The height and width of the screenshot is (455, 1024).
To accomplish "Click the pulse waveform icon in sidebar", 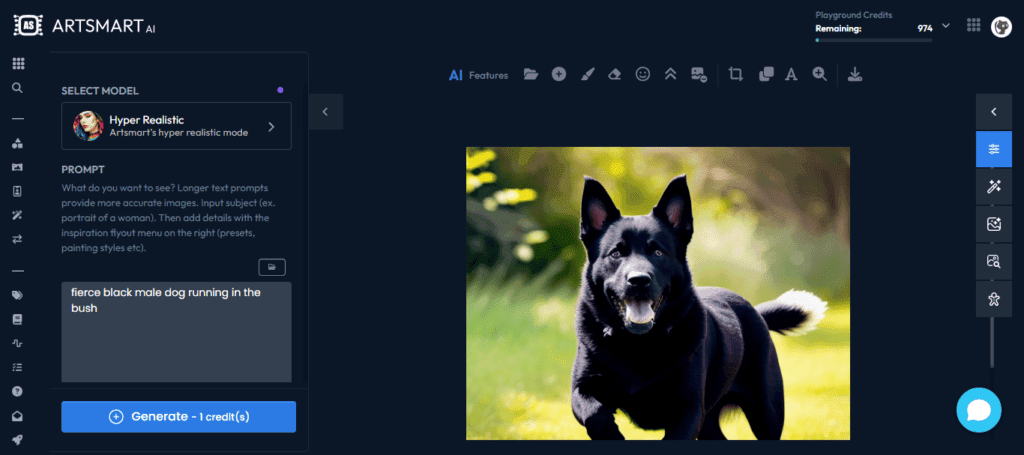I will click(x=18, y=343).
